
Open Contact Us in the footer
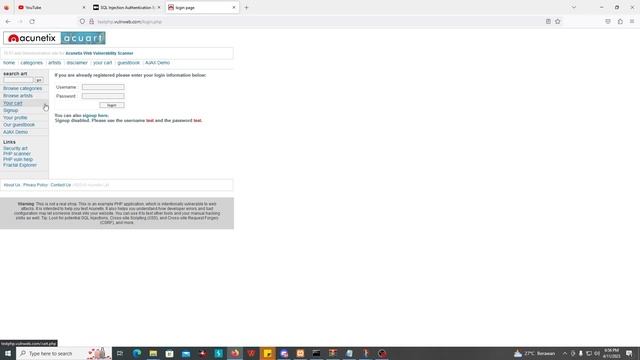(x=61, y=185)
